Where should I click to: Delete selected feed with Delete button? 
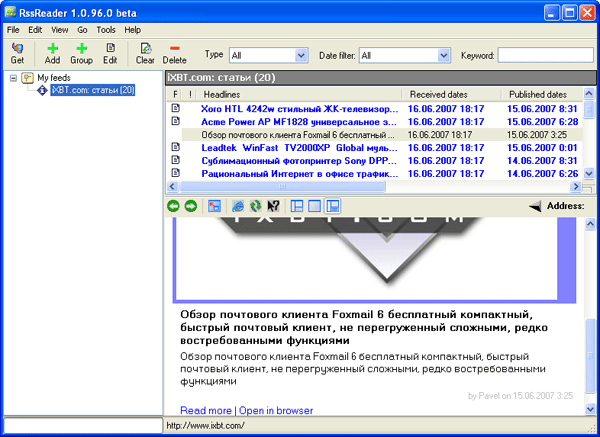tap(174, 54)
